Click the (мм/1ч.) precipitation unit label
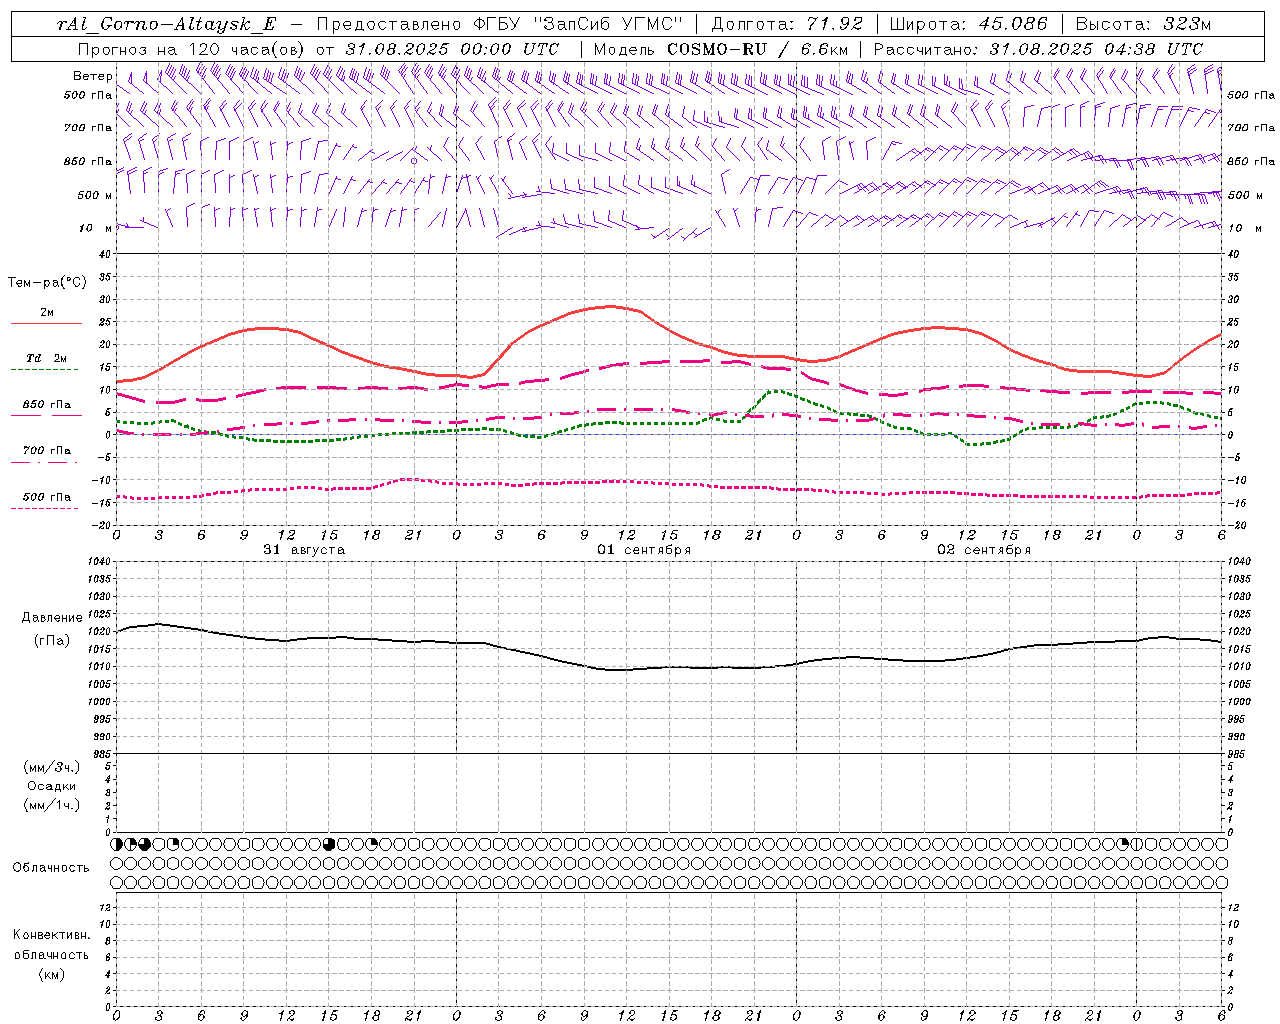 [51, 805]
